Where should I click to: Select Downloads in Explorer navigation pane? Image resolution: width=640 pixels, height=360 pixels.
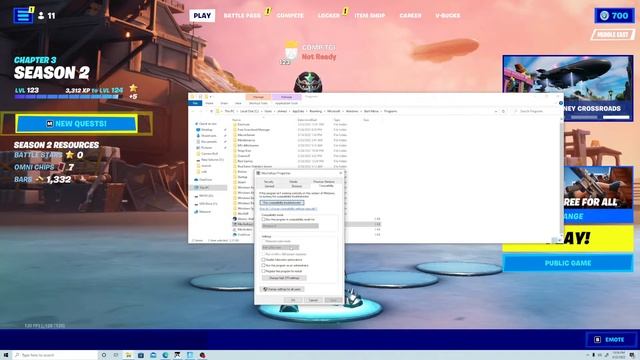(208, 136)
